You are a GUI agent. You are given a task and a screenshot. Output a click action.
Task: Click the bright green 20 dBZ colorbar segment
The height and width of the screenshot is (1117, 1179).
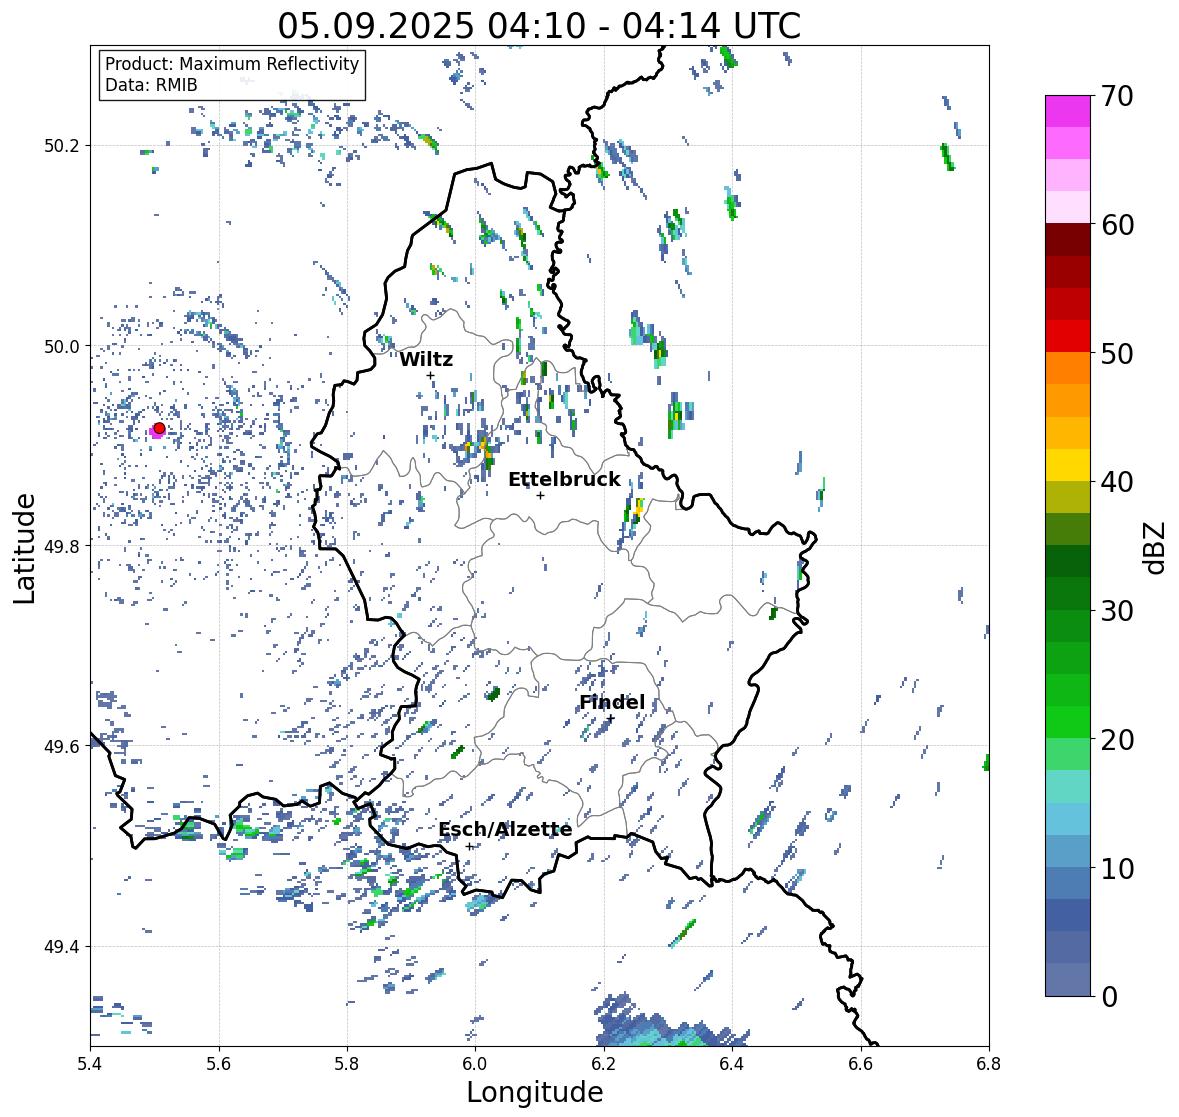(1068, 722)
